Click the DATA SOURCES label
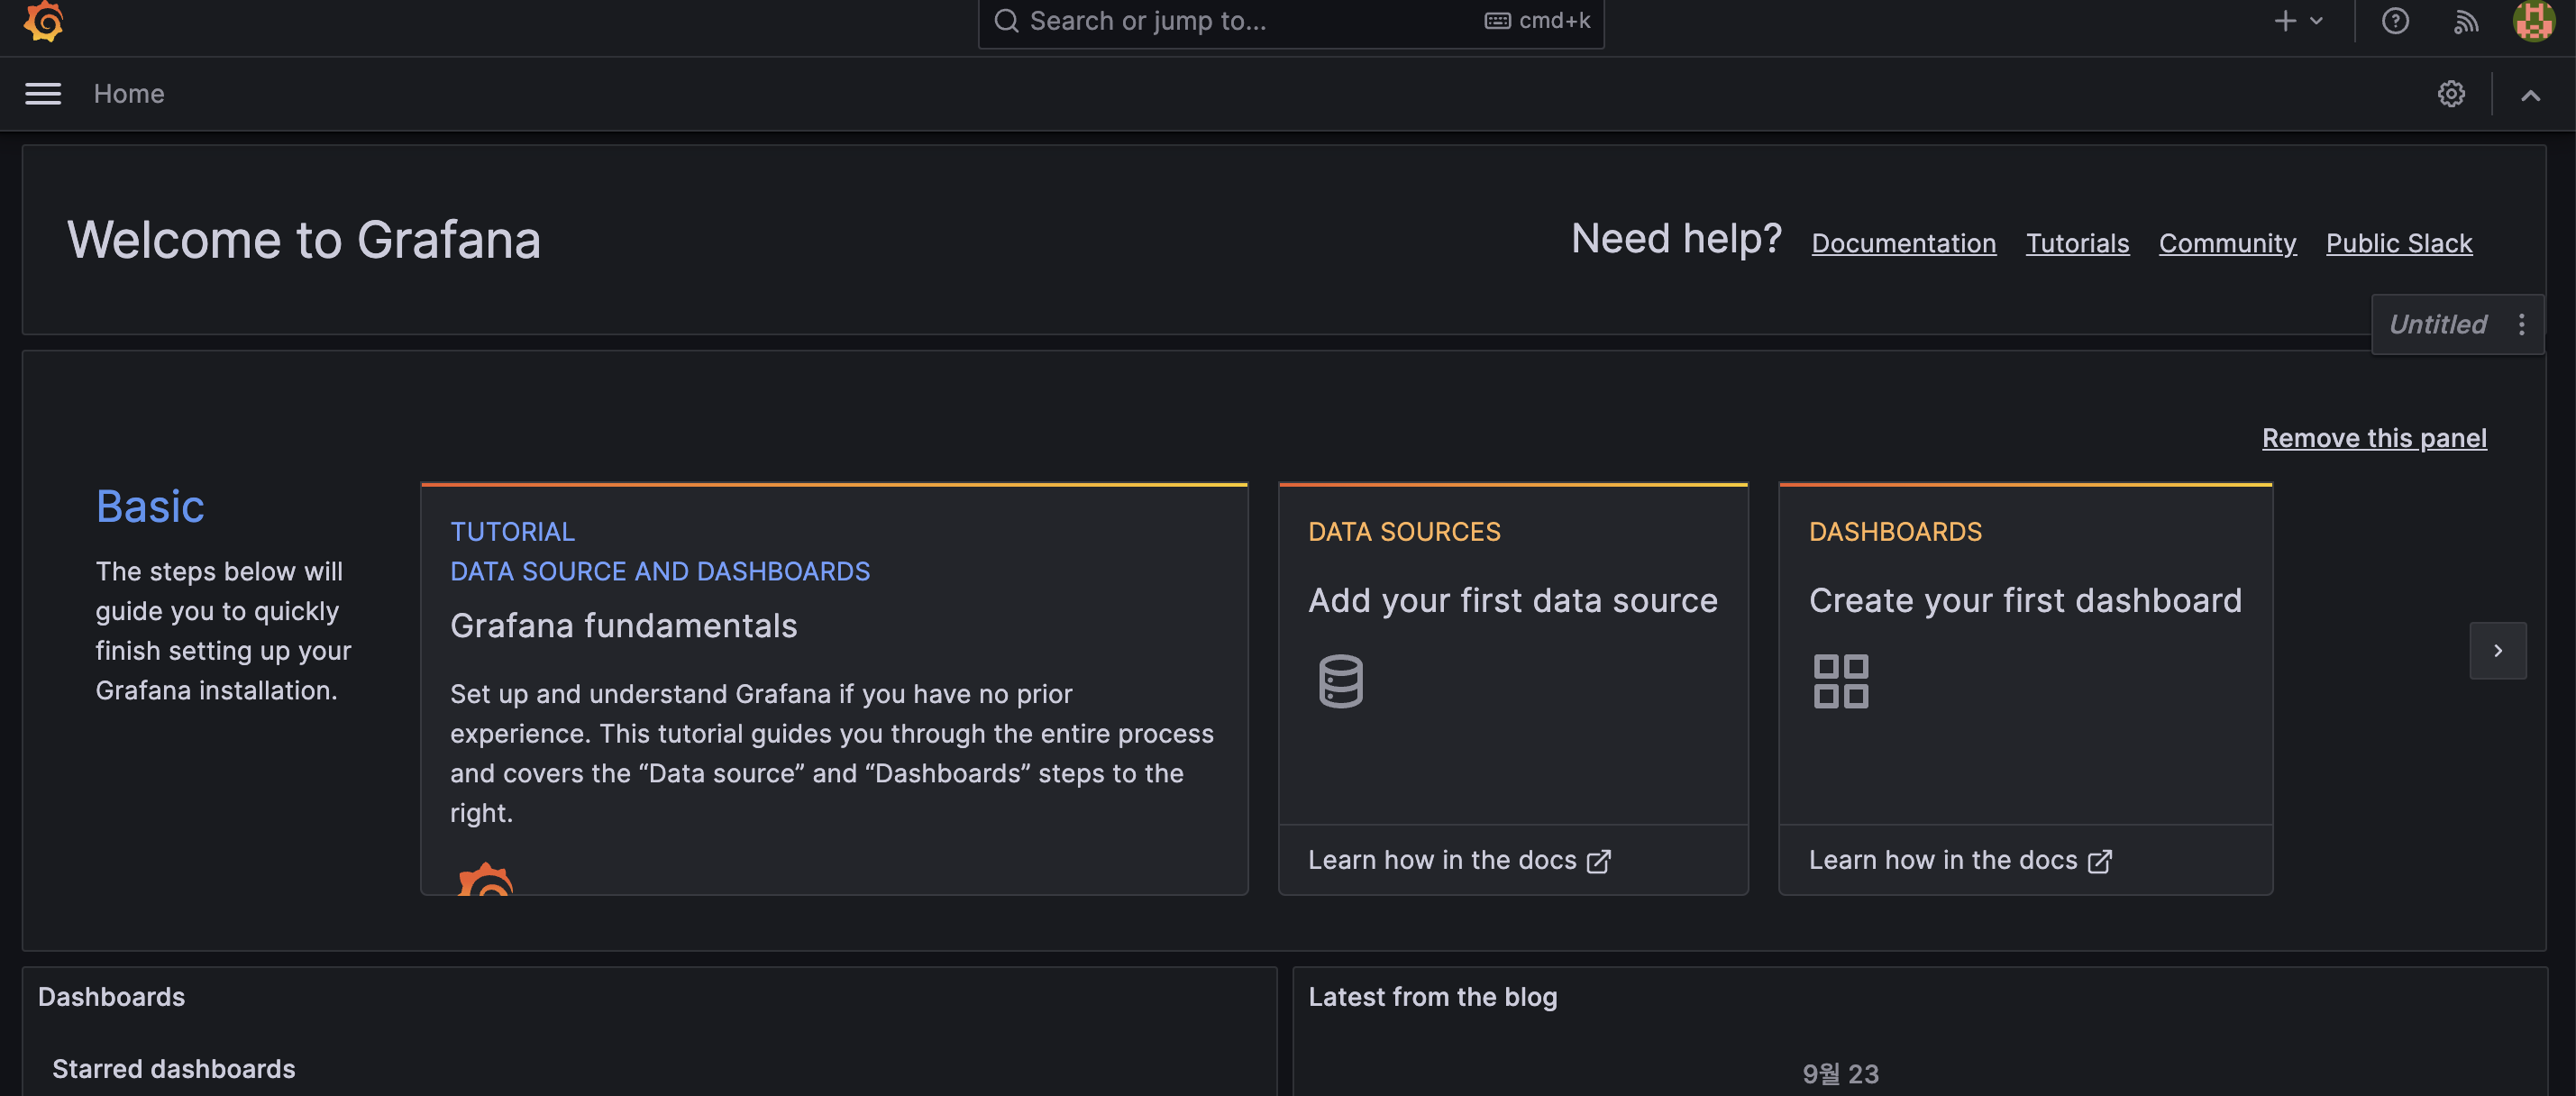 click(x=1404, y=532)
